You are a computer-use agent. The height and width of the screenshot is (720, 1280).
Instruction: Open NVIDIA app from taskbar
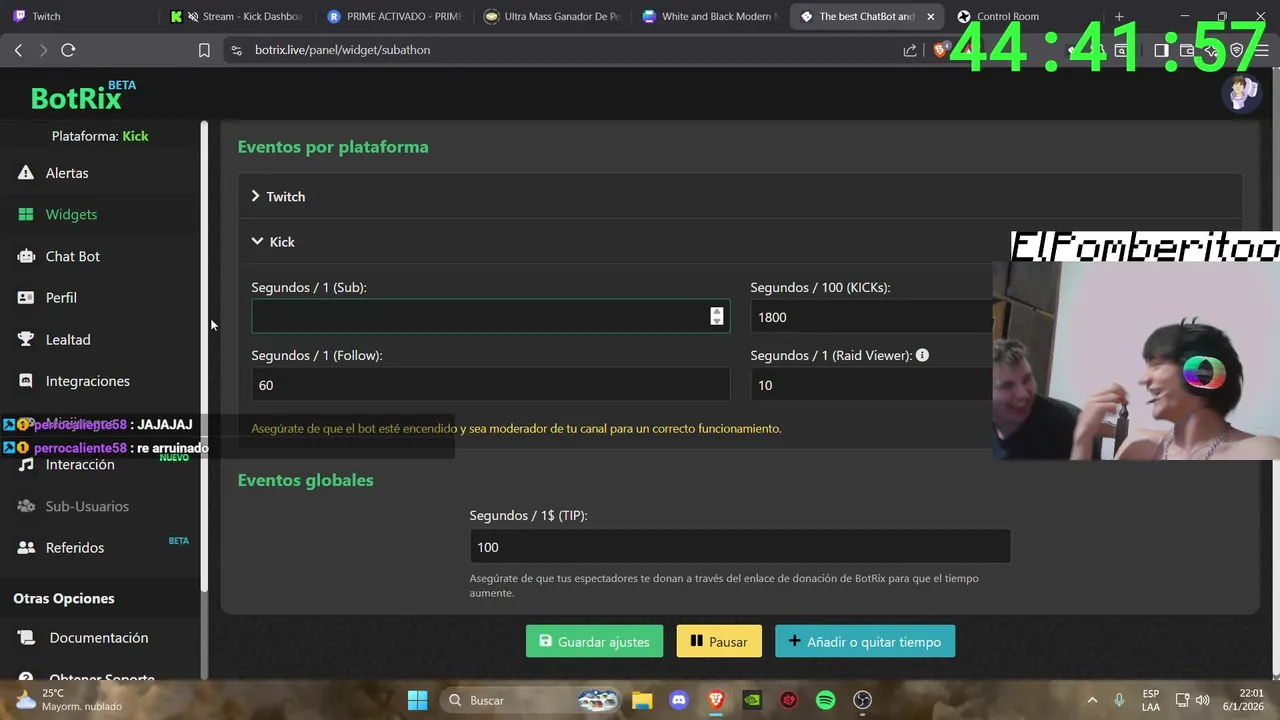point(752,700)
